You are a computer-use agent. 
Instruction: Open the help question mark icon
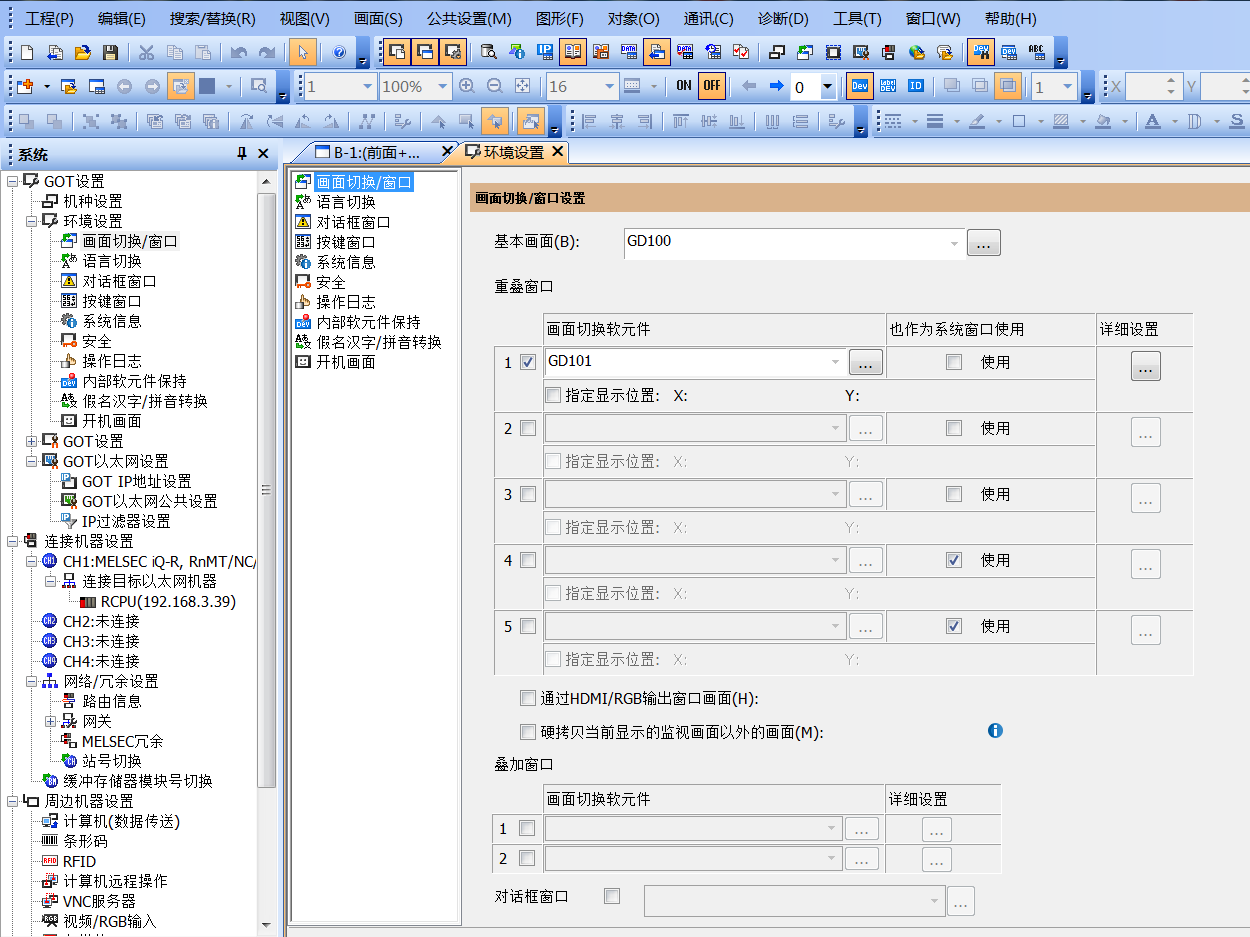click(339, 52)
